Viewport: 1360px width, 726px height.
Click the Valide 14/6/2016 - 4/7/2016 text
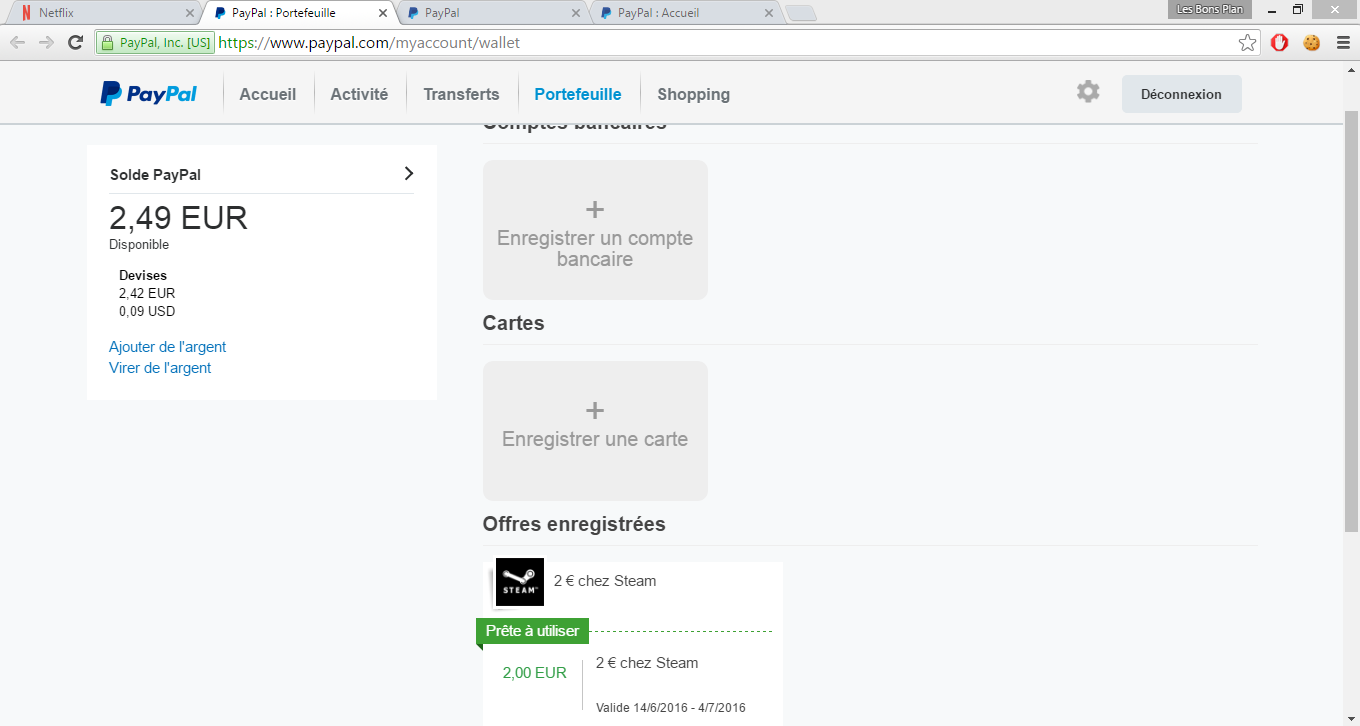[671, 708]
